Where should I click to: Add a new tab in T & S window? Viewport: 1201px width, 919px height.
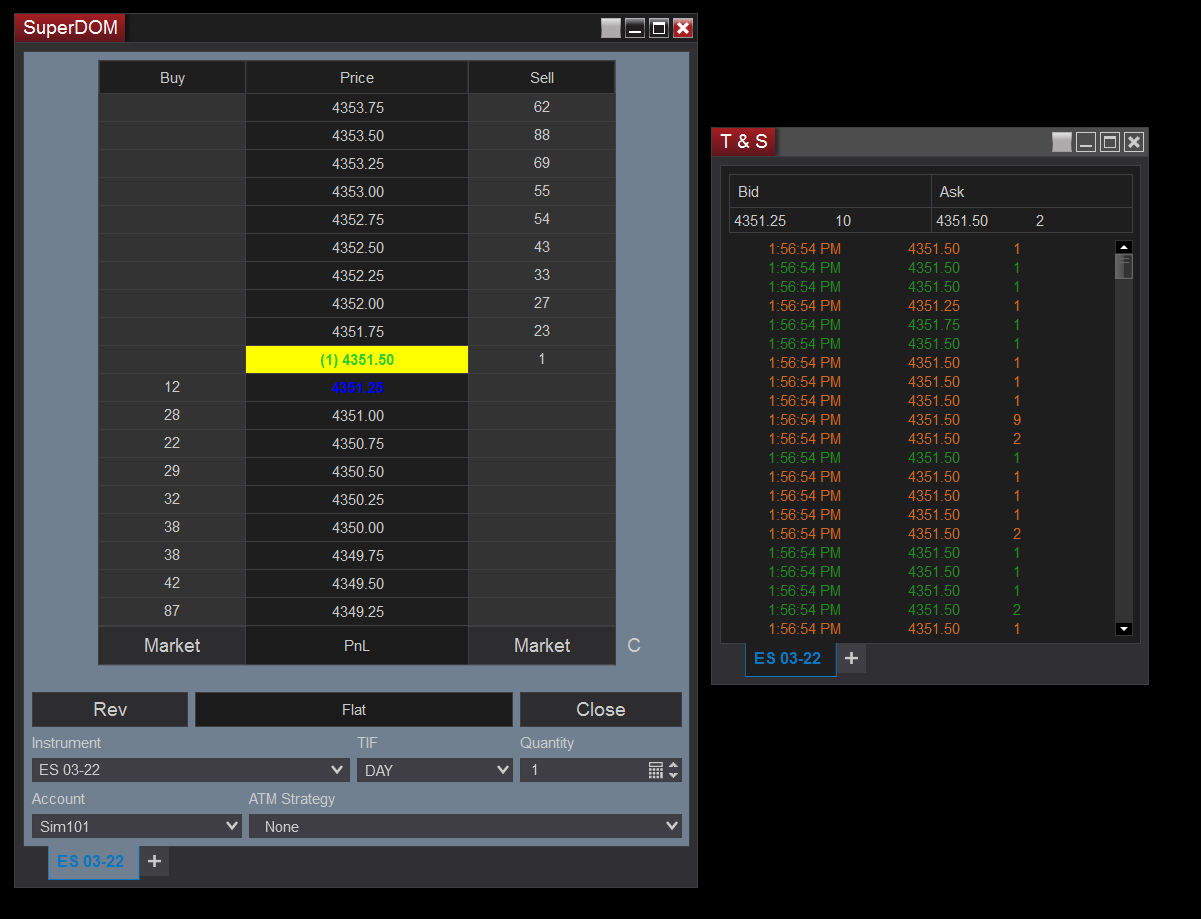pos(851,658)
